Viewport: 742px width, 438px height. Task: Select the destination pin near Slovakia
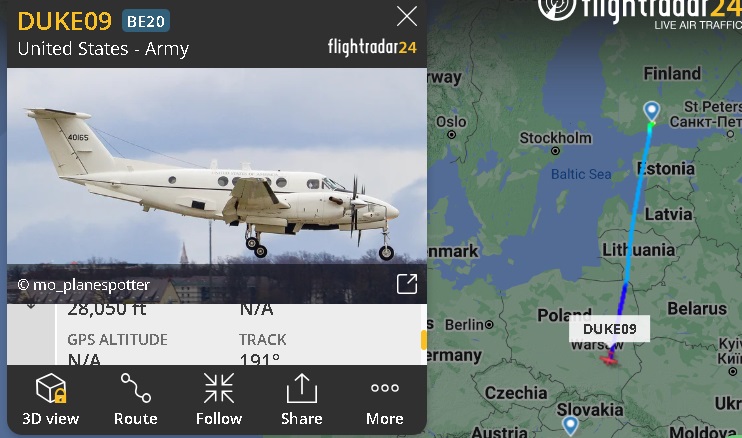click(x=570, y=425)
